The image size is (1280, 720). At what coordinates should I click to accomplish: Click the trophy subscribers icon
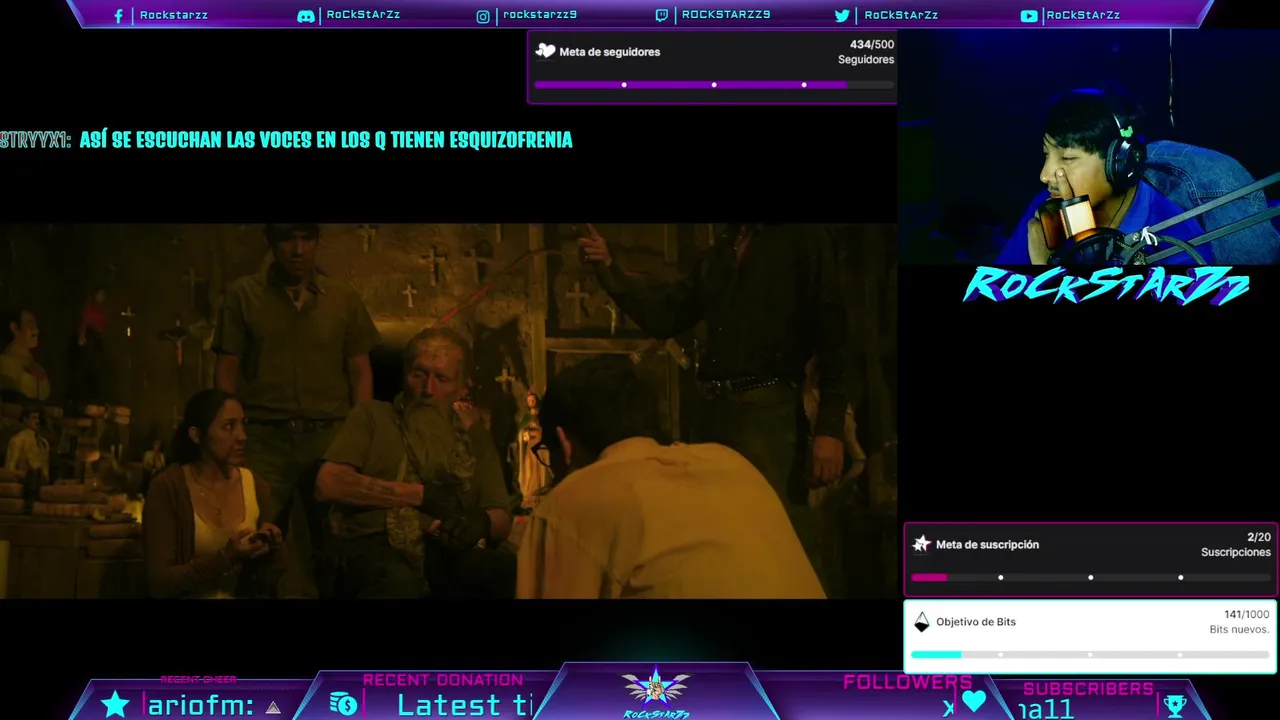tap(1176, 705)
